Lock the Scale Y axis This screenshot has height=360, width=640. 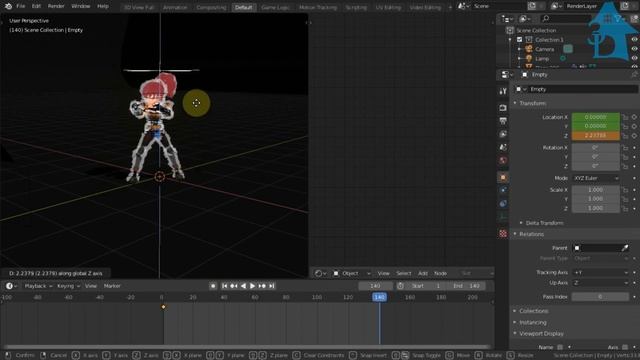625,199
